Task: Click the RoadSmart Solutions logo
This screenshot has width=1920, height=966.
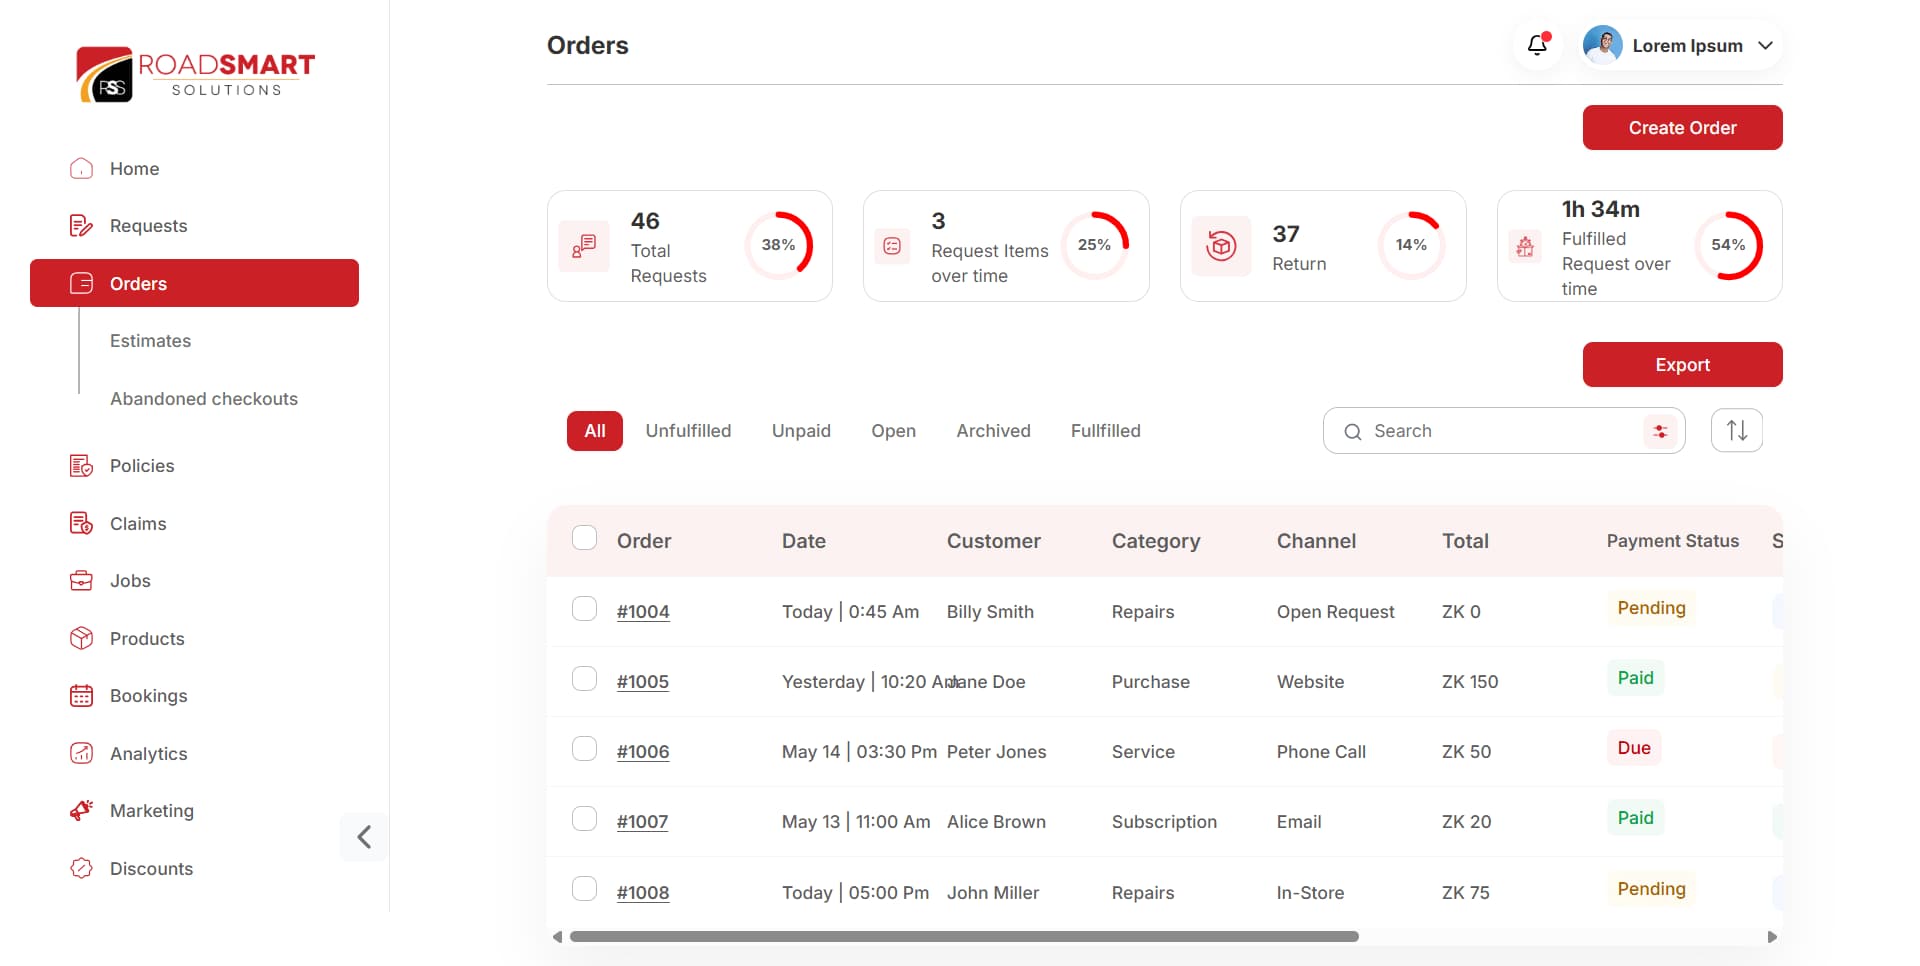Action: [196, 74]
